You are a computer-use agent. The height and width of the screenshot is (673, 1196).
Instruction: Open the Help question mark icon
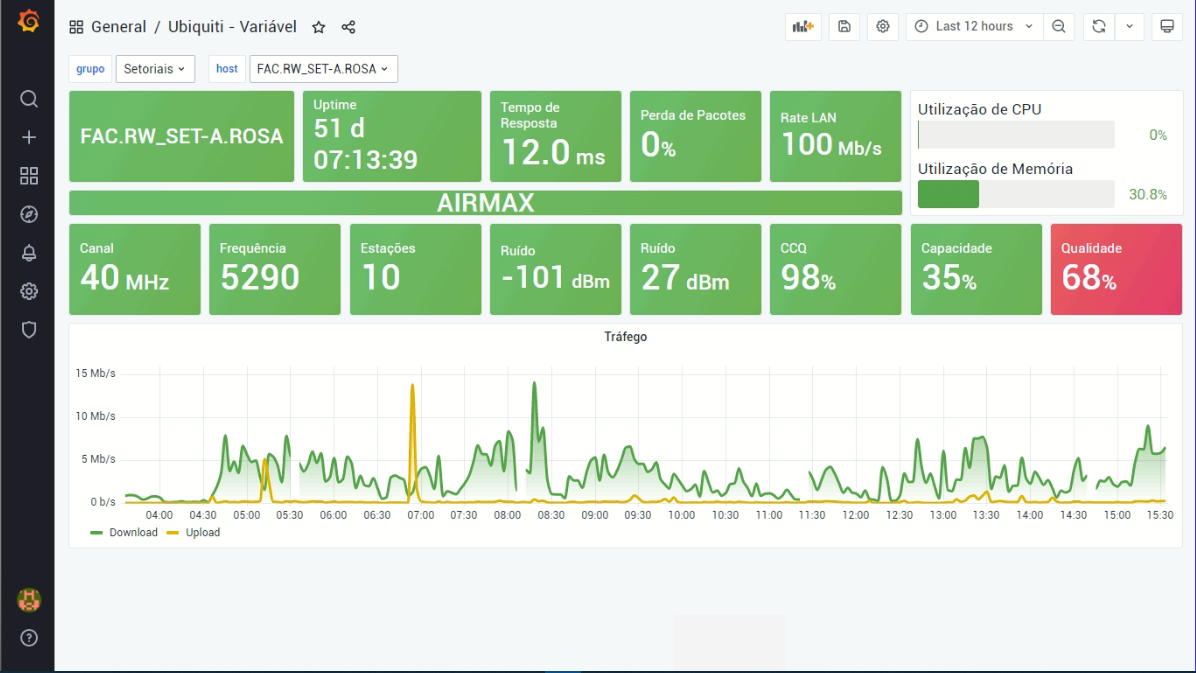29,638
